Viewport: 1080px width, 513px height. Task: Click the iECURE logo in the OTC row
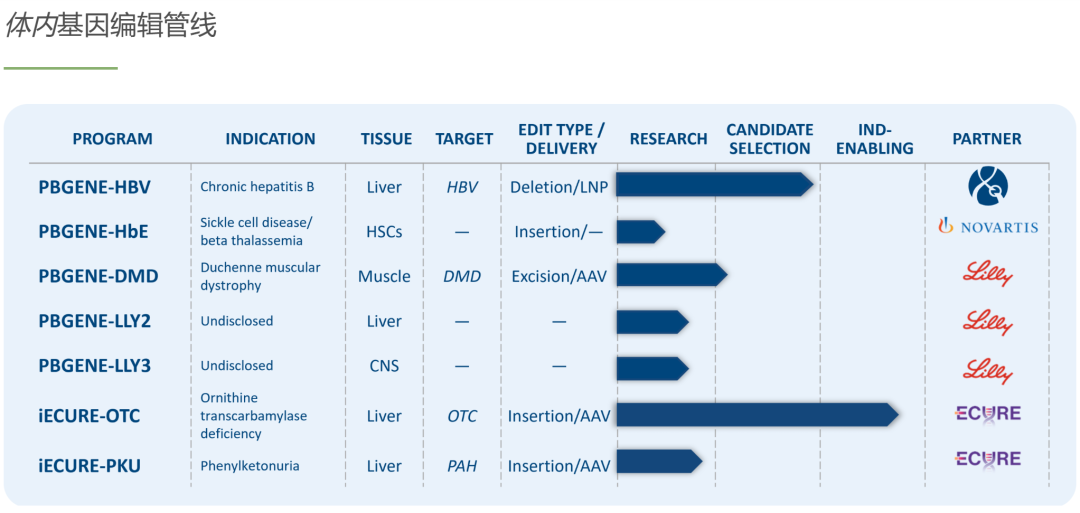click(x=988, y=413)
